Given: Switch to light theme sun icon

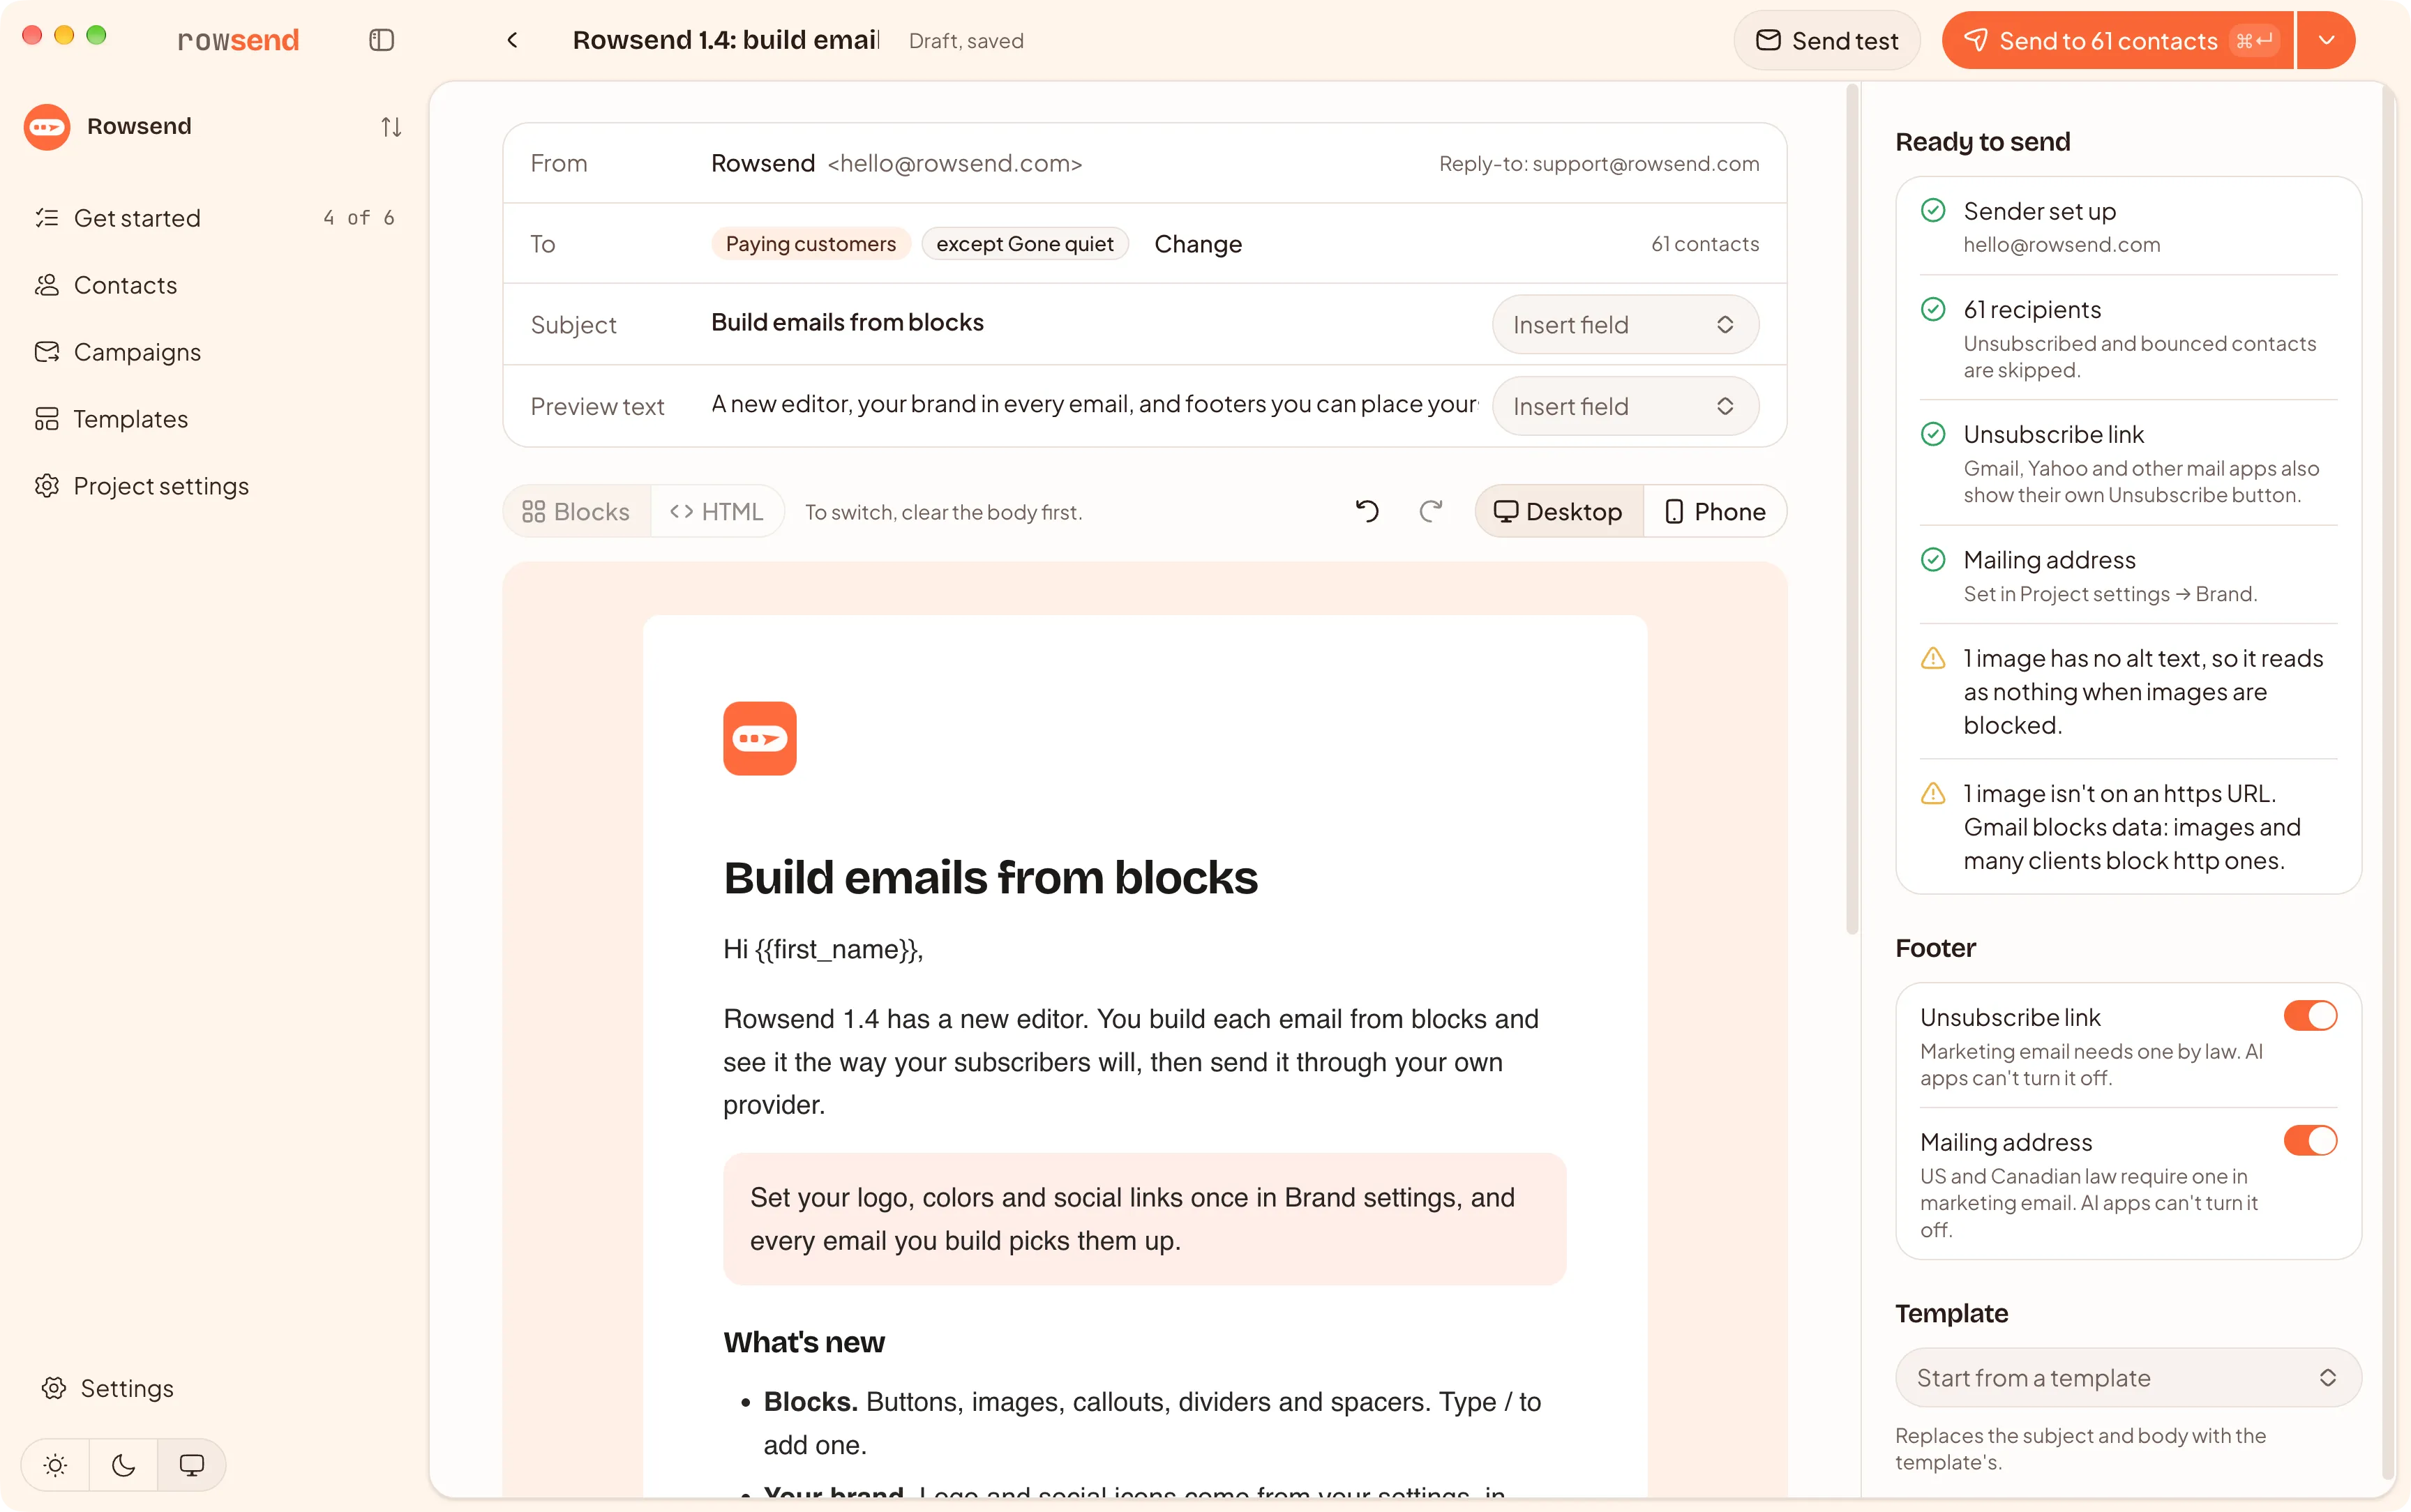Looking at the screenshot, I should [x=56, y=1465].
